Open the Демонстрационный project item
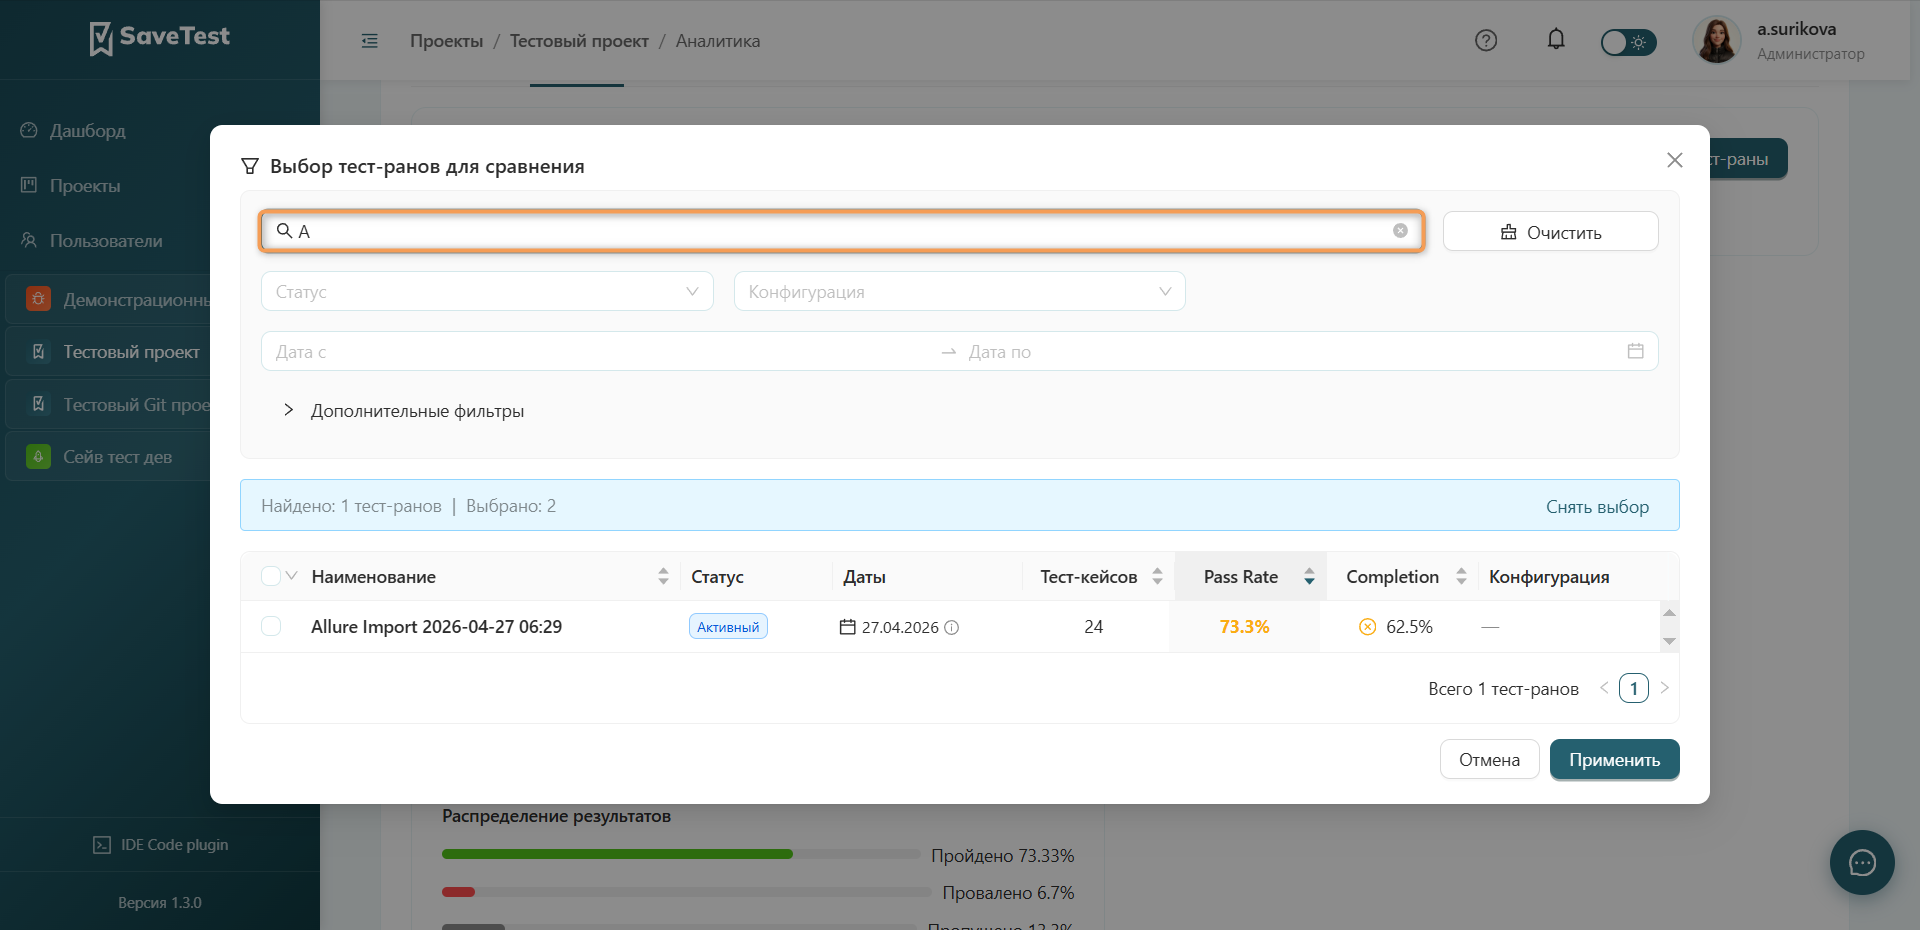 (110, 299)
